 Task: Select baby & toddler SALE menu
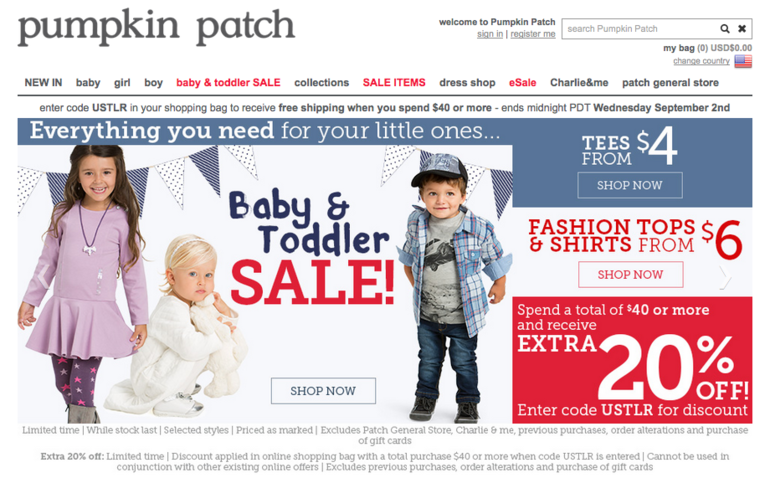(x=228, y=82)
